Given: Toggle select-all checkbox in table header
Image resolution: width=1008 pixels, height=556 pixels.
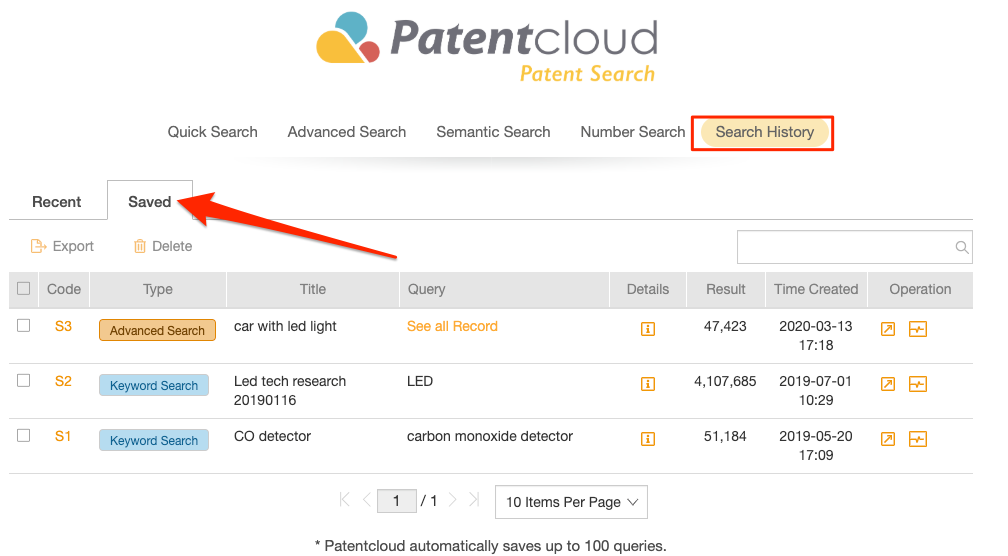Looking at the screenshot, I should [x=24, y=289].
